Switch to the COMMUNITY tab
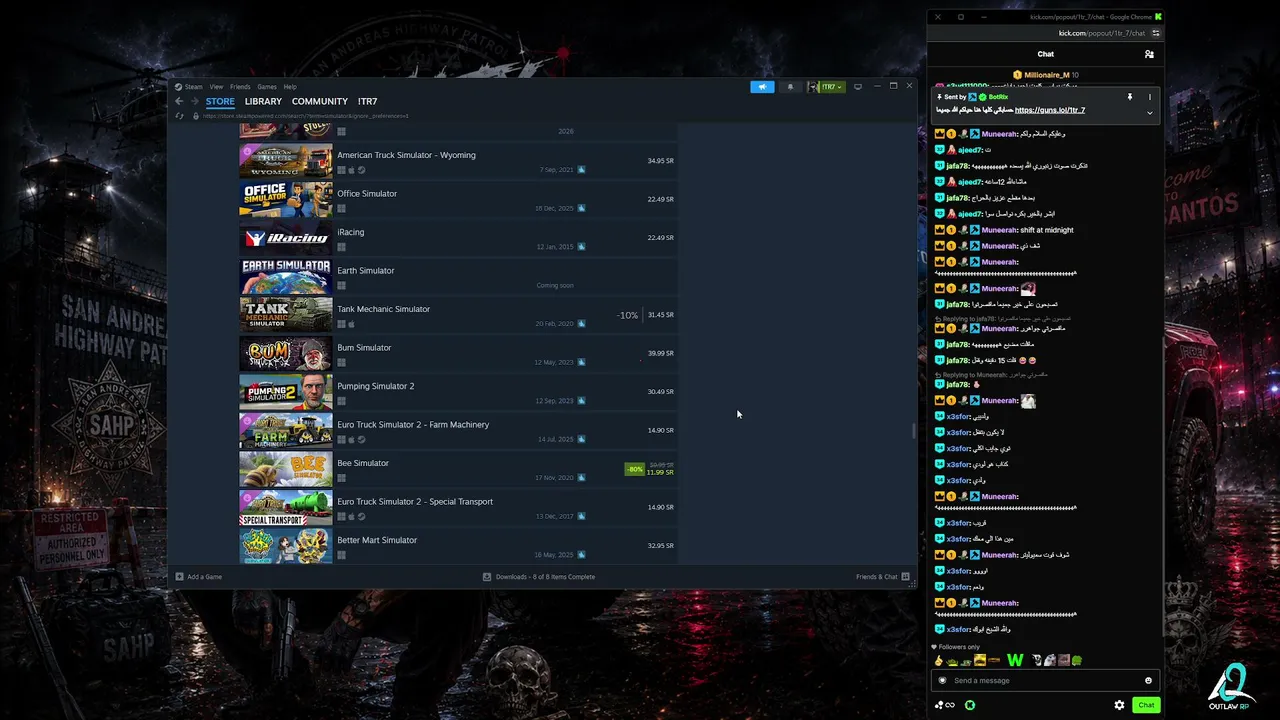This screenshot has width=1280, height=720. click(x=320, y=101)
